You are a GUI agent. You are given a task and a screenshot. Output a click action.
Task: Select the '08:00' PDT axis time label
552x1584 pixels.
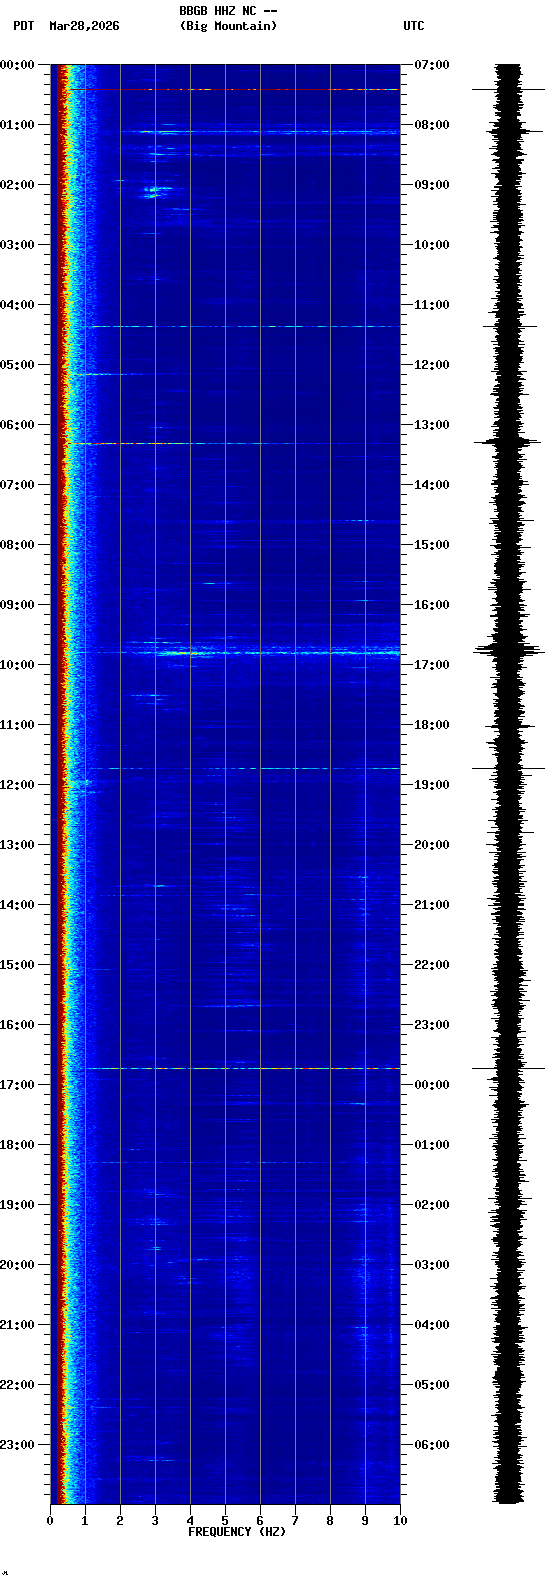click(x=17, y=545)
